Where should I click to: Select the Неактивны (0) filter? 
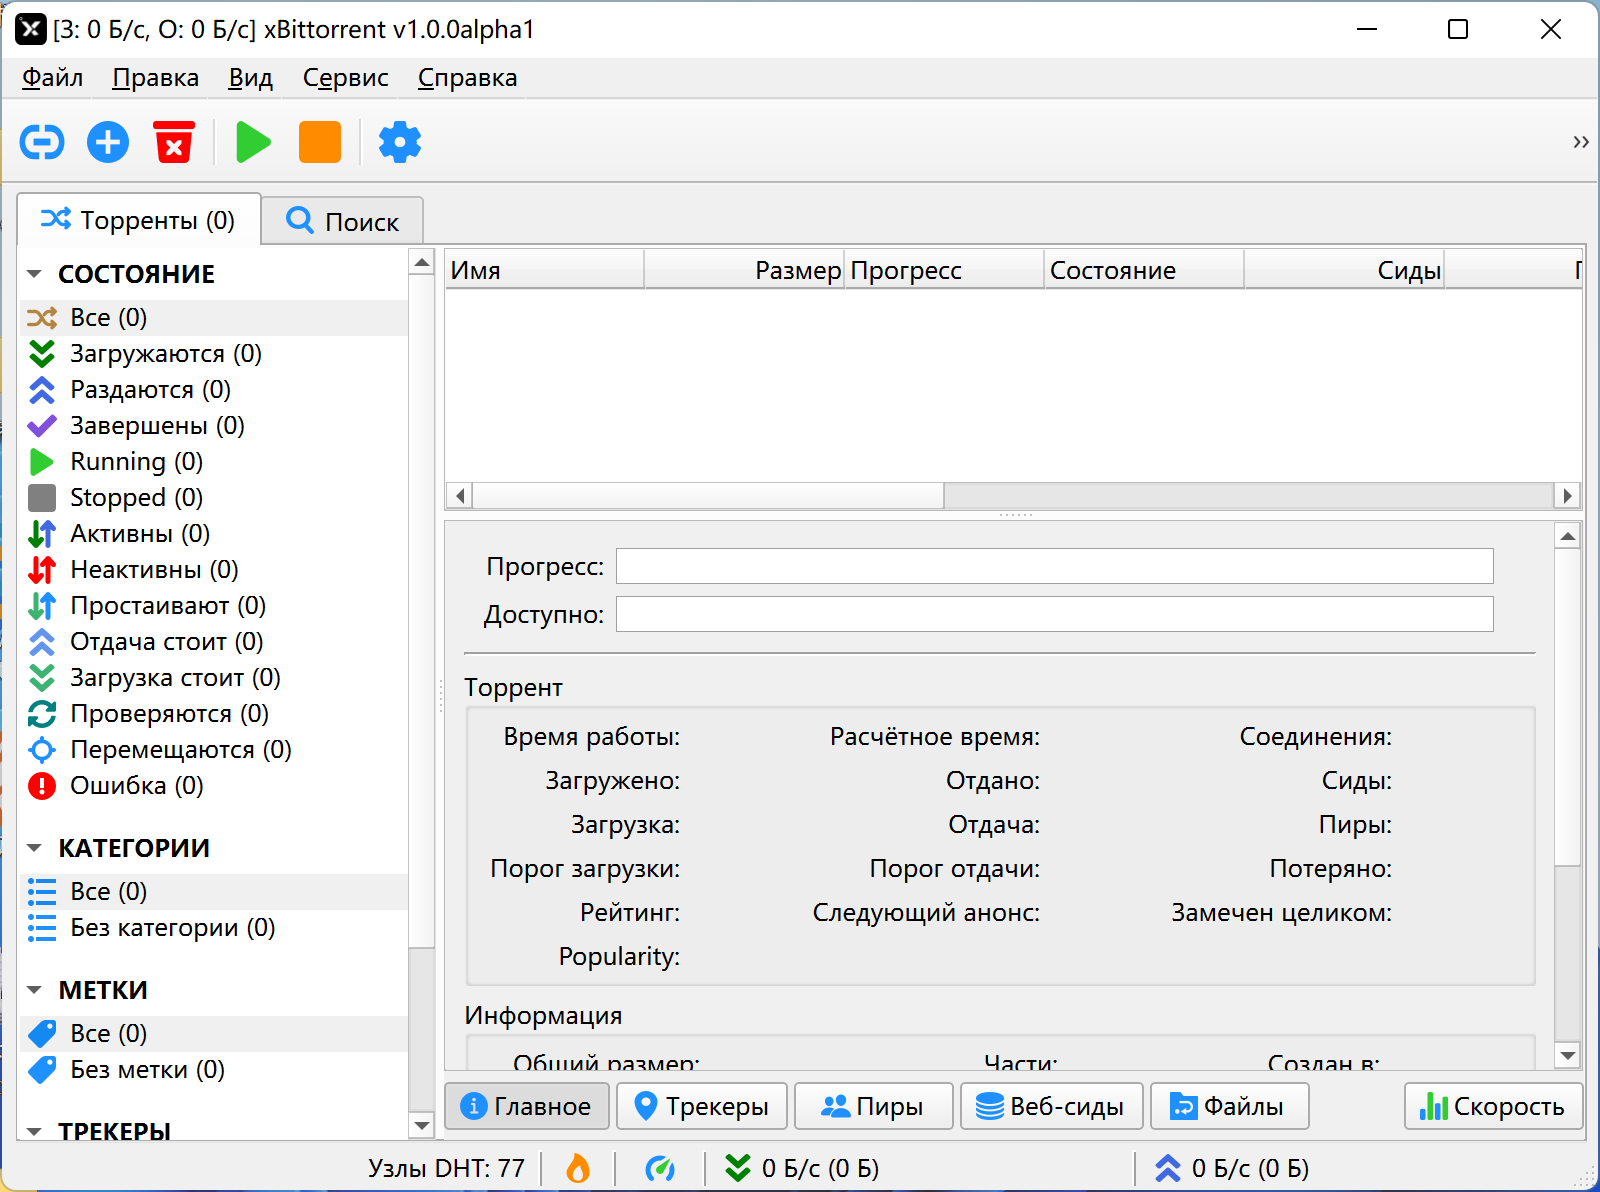pos(214,570)
